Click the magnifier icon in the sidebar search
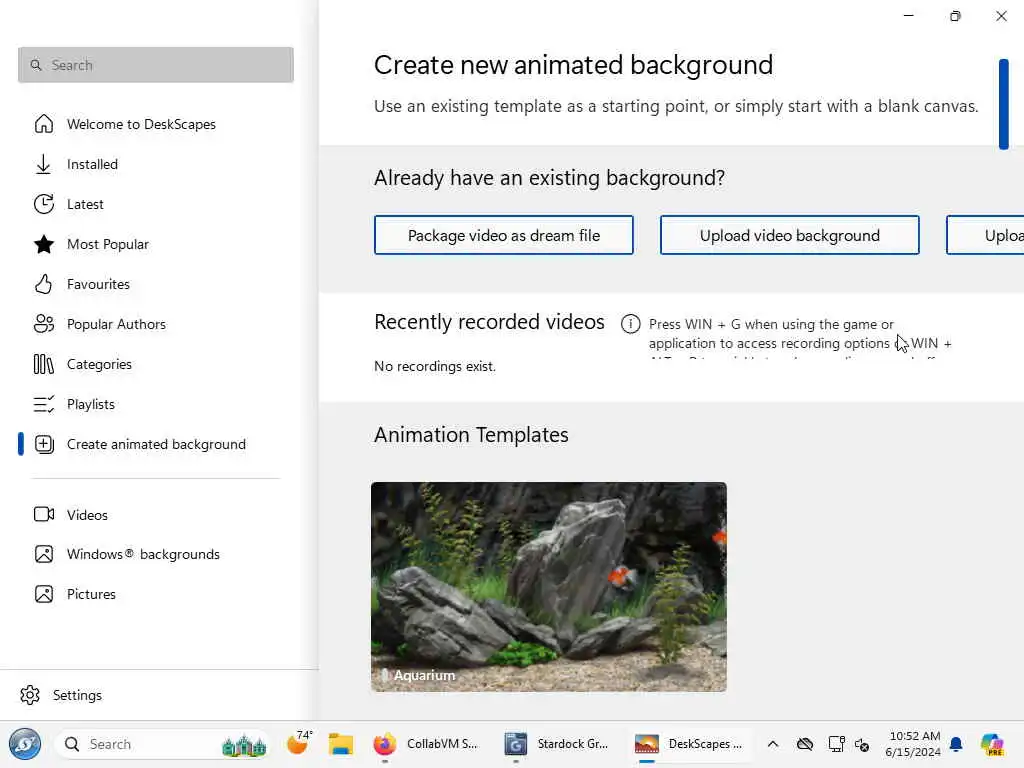This screenshot has width=1024, height=768. coord(36,65)
